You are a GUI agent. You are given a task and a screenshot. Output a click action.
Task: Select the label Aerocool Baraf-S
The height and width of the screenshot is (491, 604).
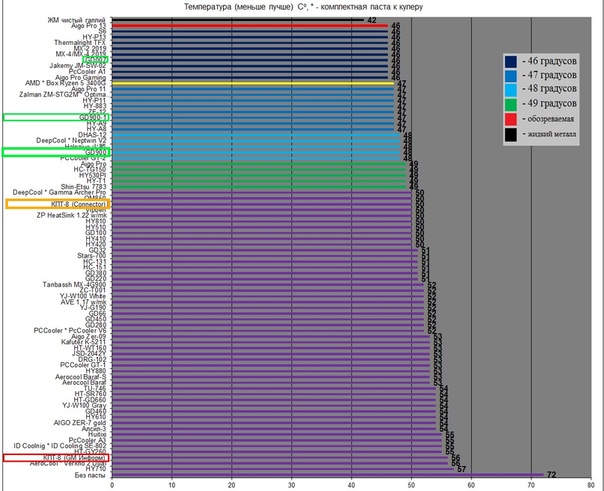point(81,377)
